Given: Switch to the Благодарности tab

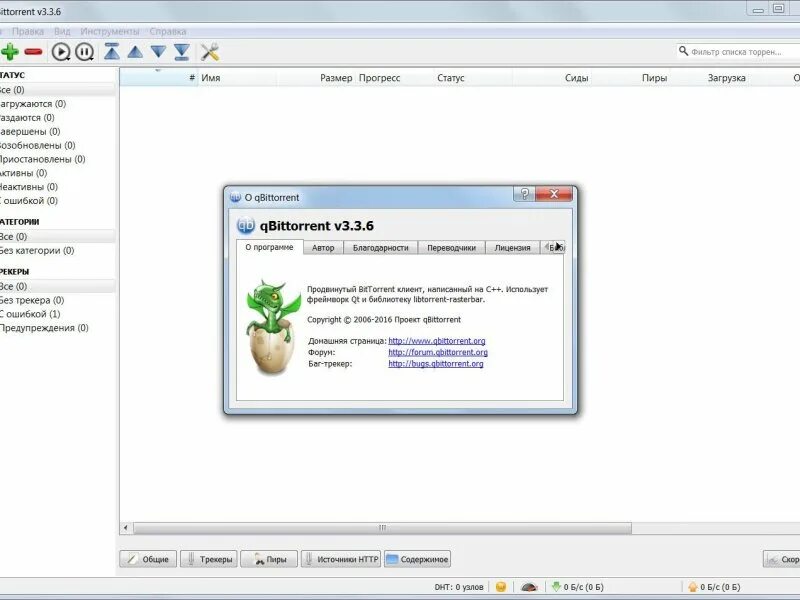Looking at the screenshot, I should coord(381,248).
